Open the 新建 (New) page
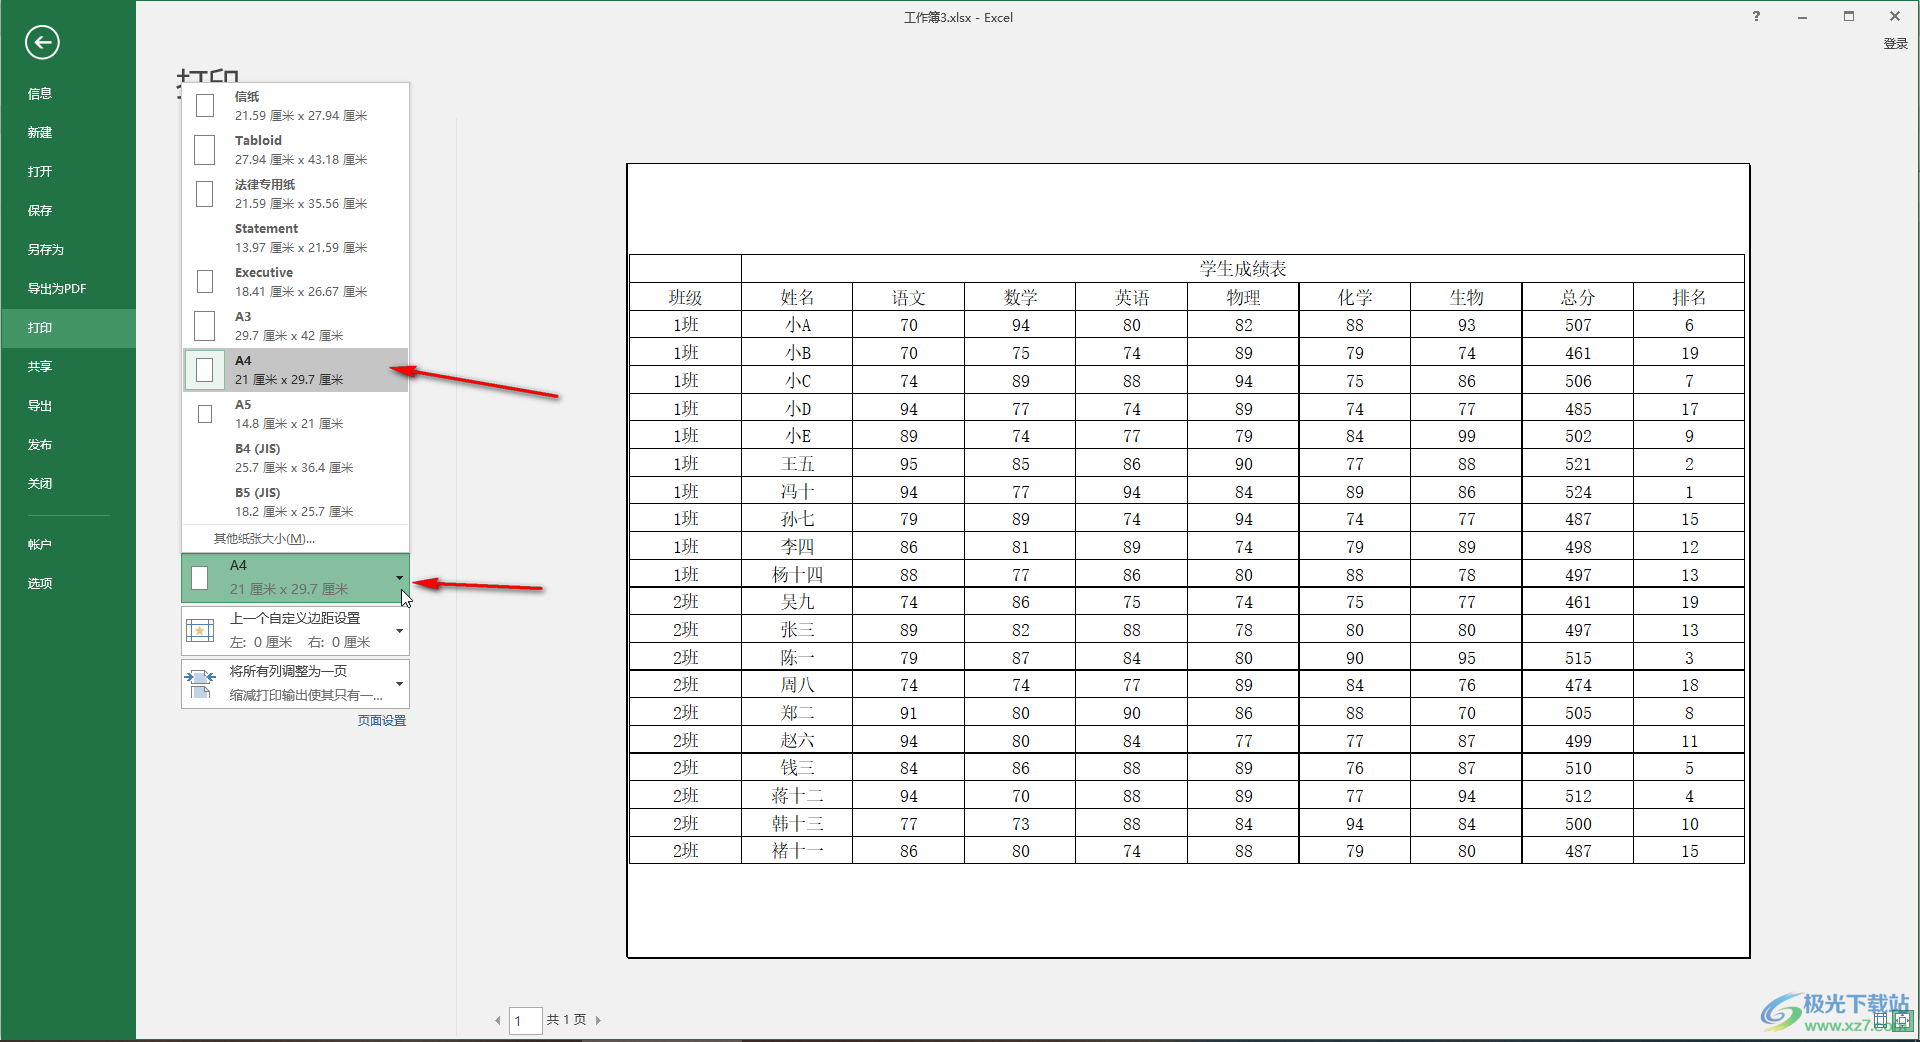 point(68,132)
